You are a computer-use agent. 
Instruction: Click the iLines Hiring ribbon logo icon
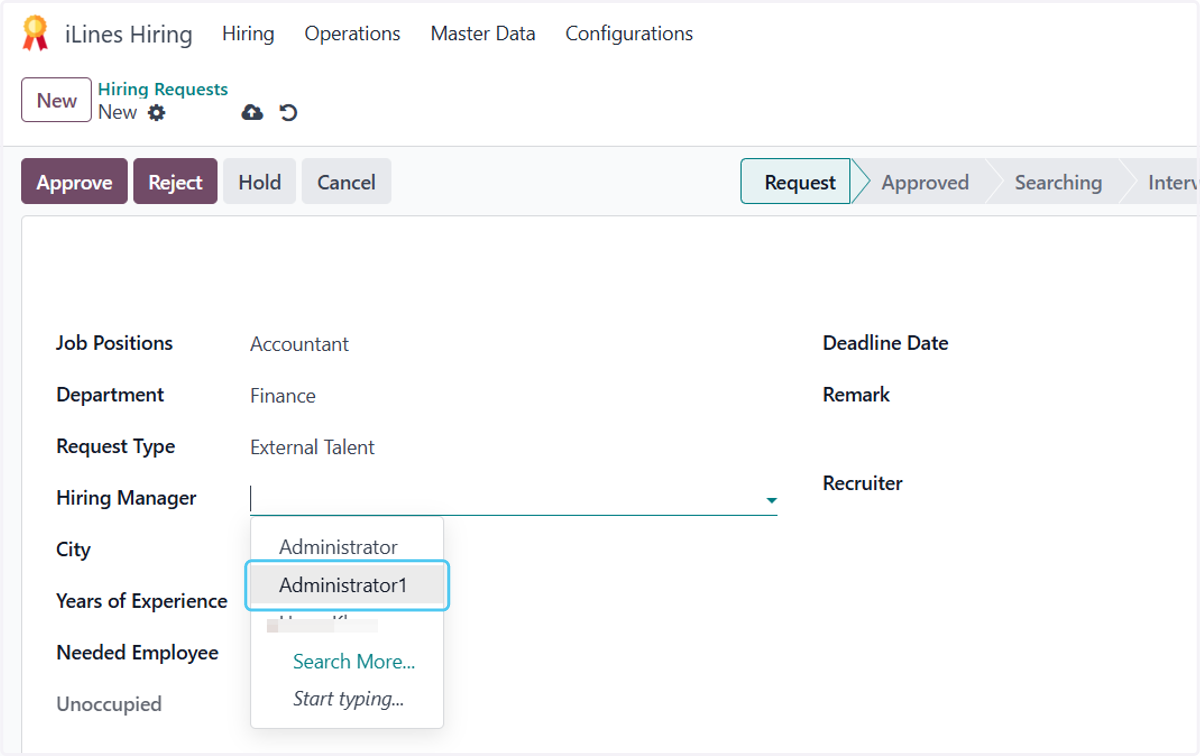[x=35, y=34]
